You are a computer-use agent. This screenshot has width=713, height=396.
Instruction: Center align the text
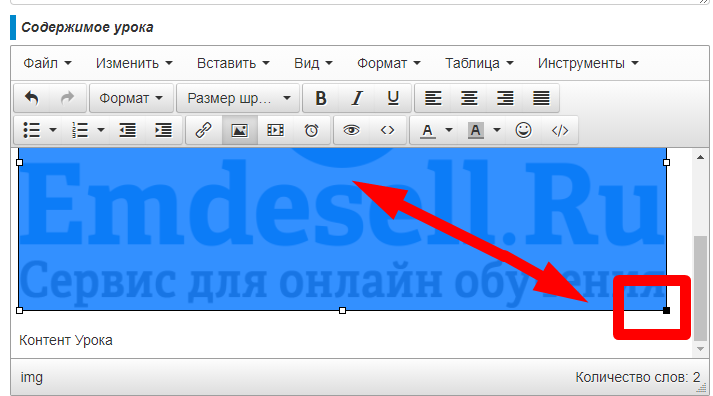coord(469,98)
